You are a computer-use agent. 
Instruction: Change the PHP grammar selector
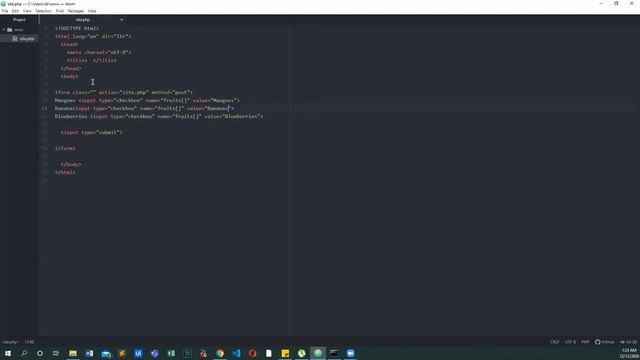tap(585, 342)
